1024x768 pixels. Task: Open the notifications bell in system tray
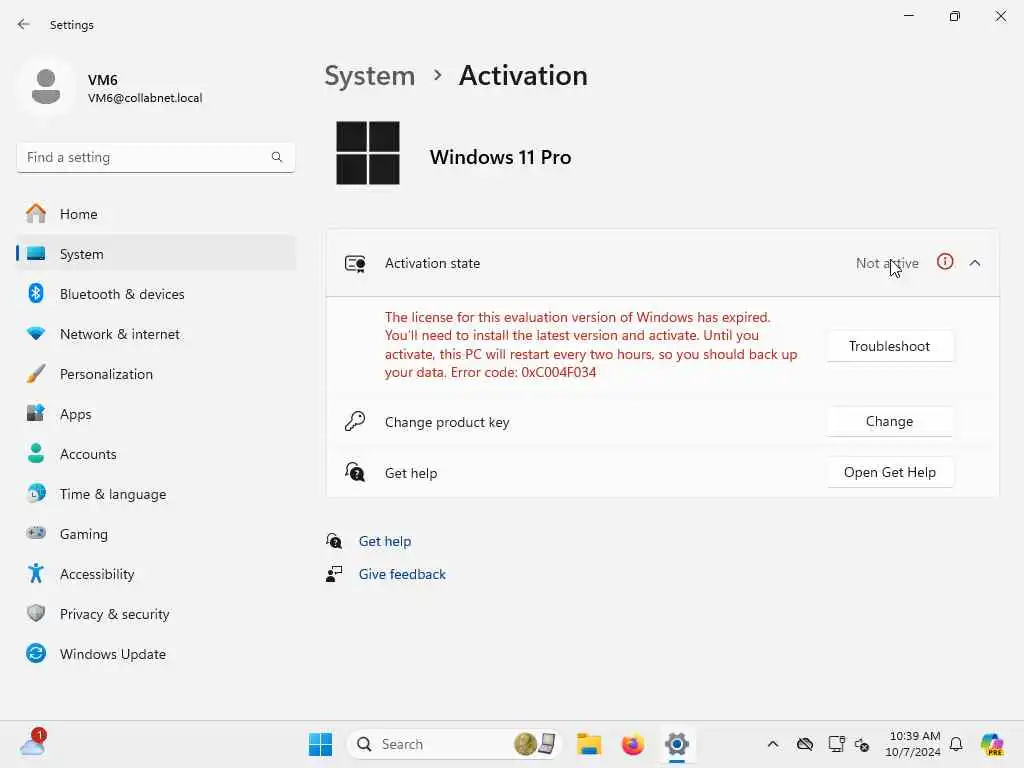[956, 744]
